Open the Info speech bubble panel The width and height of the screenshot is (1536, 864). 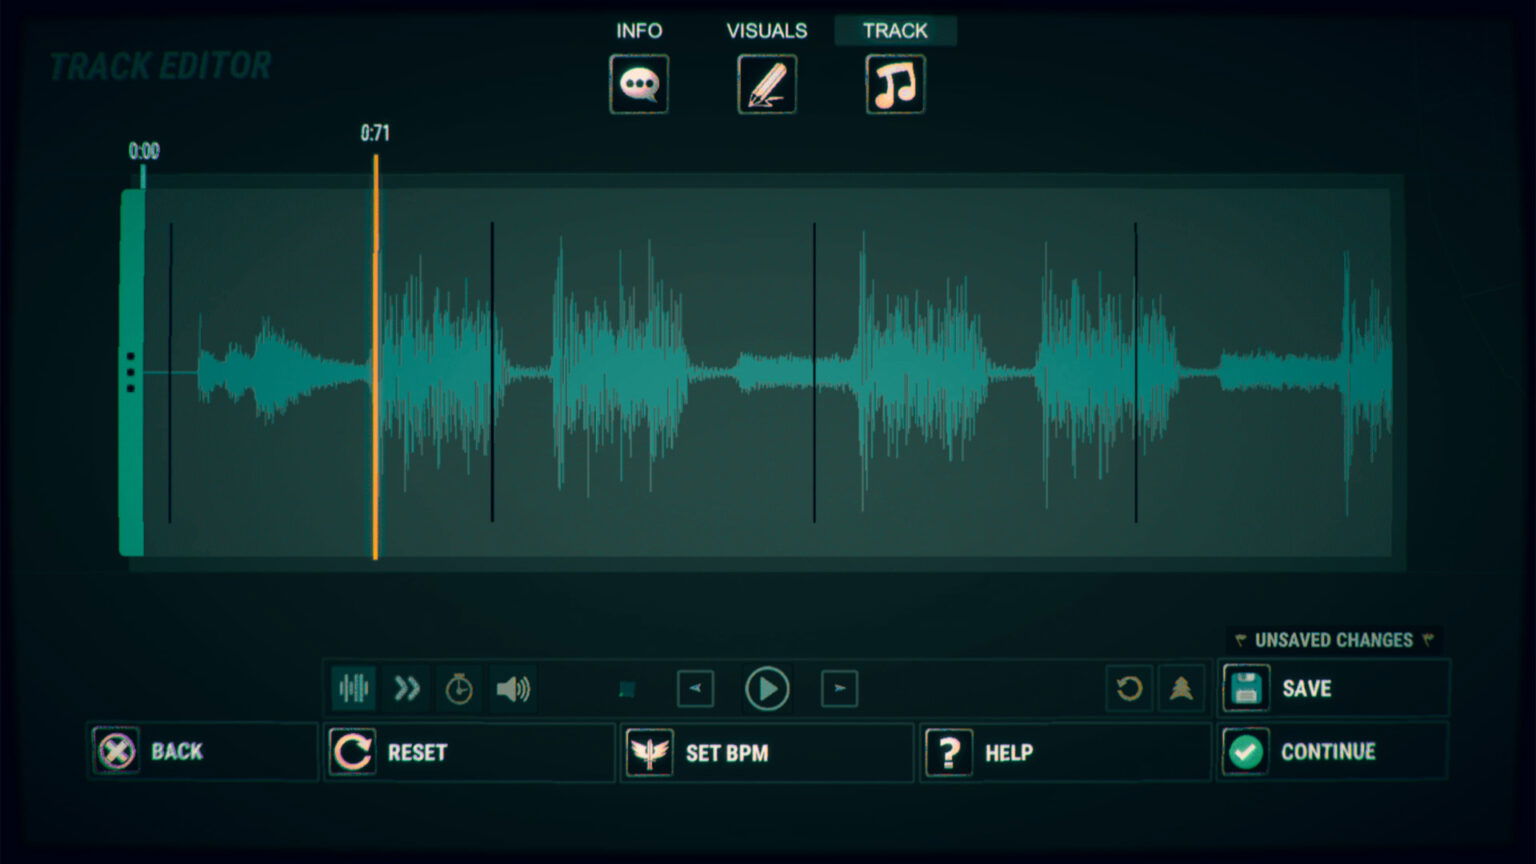(639, 84)
